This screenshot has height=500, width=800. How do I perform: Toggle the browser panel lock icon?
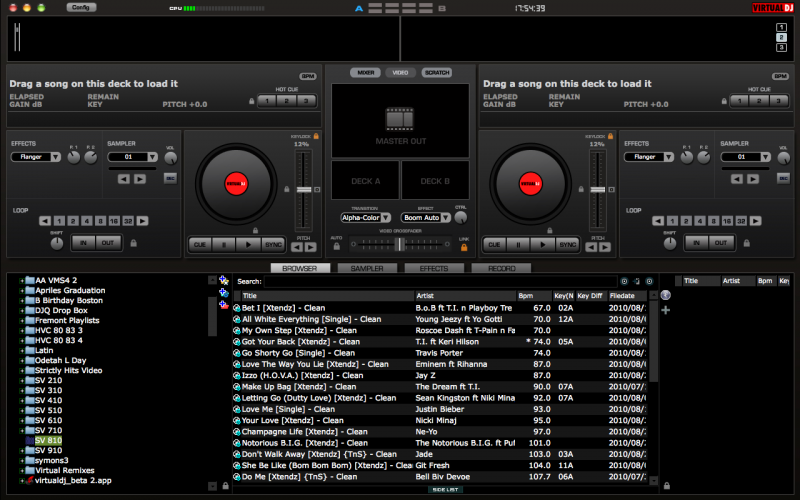tap(226, 486)
